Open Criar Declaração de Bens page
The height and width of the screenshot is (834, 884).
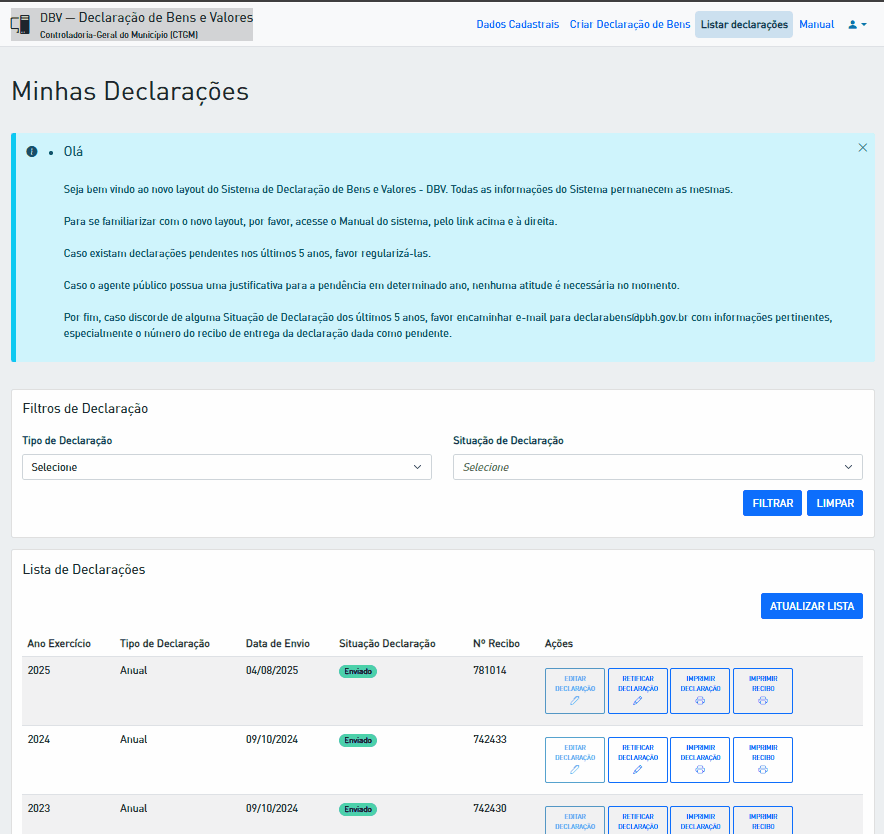click(x=630, y=24)
